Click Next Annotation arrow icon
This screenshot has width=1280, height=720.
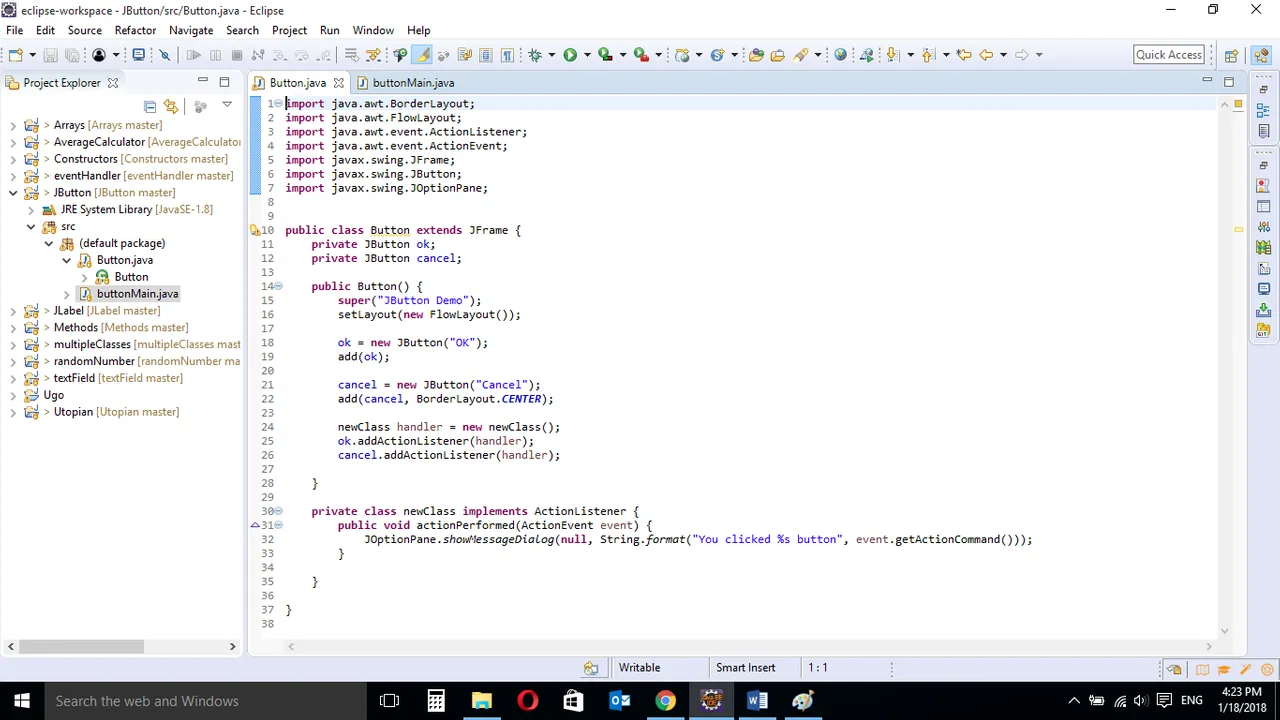893,55
